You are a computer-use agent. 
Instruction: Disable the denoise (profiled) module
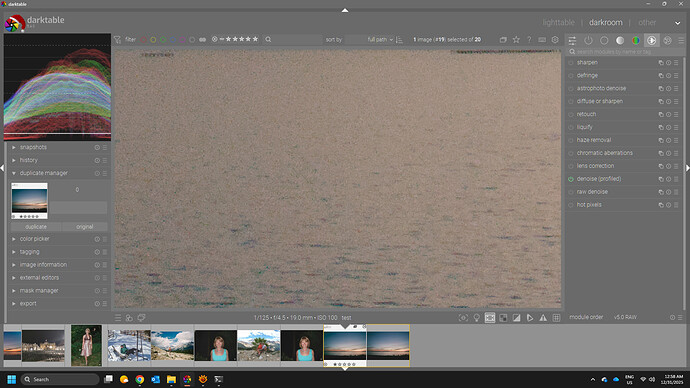click(571, 179)
